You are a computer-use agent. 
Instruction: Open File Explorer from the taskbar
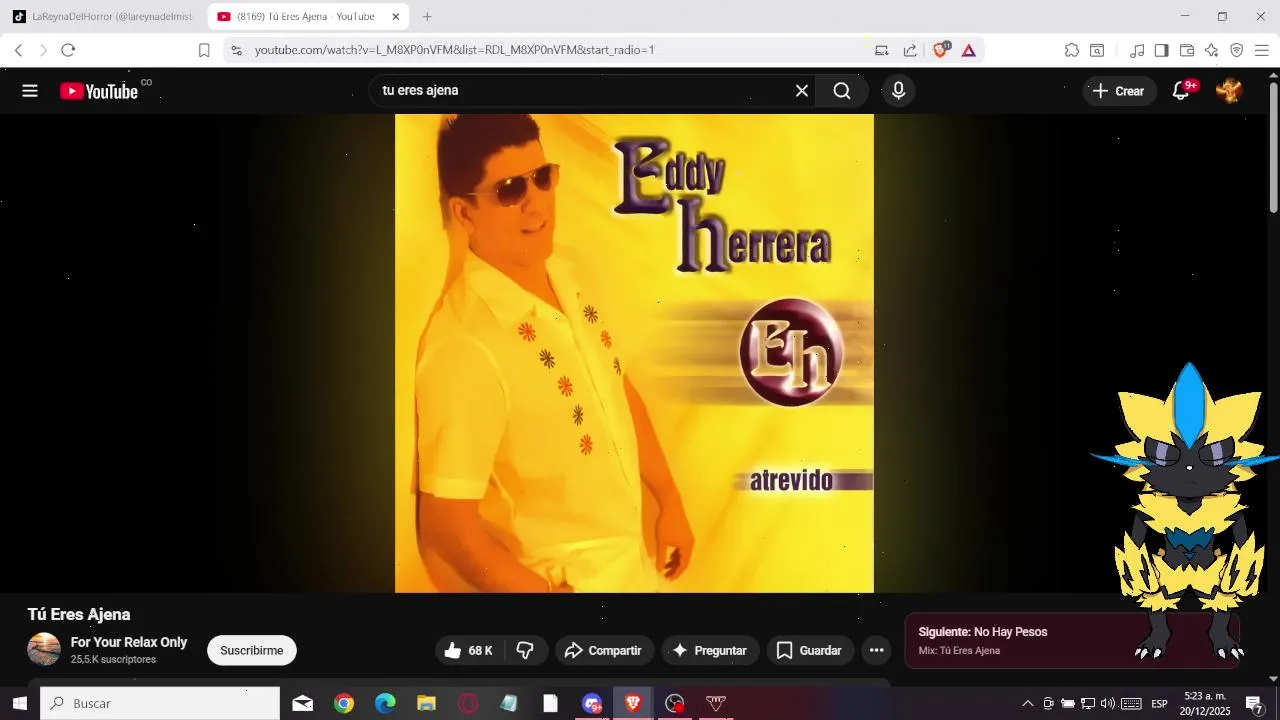click(427, 704)
